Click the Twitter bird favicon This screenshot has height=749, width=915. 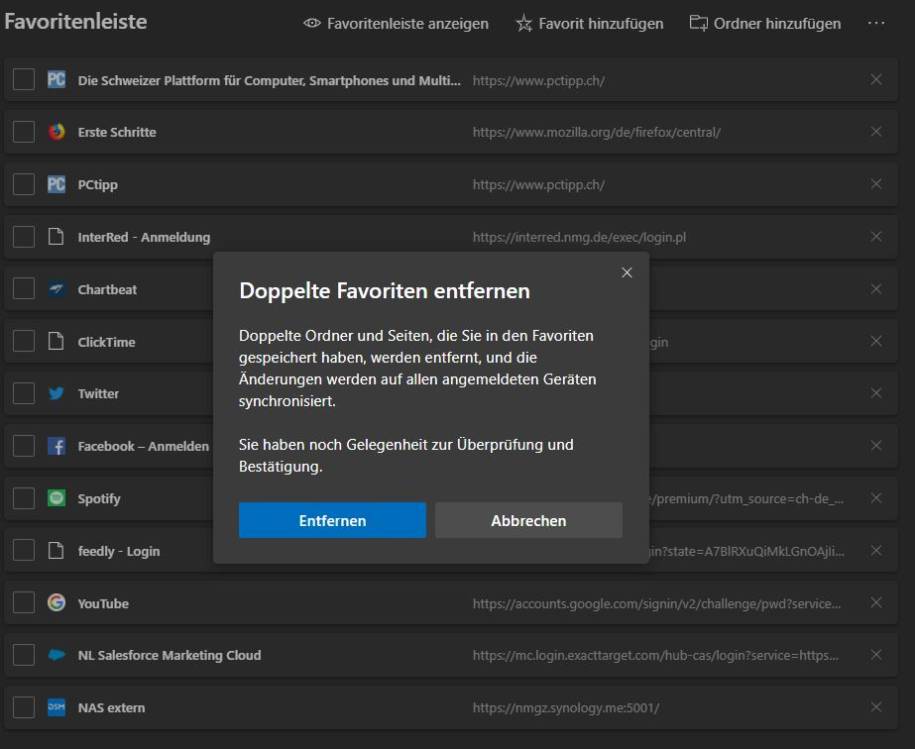pyautogui.click(x=57, y=393)
